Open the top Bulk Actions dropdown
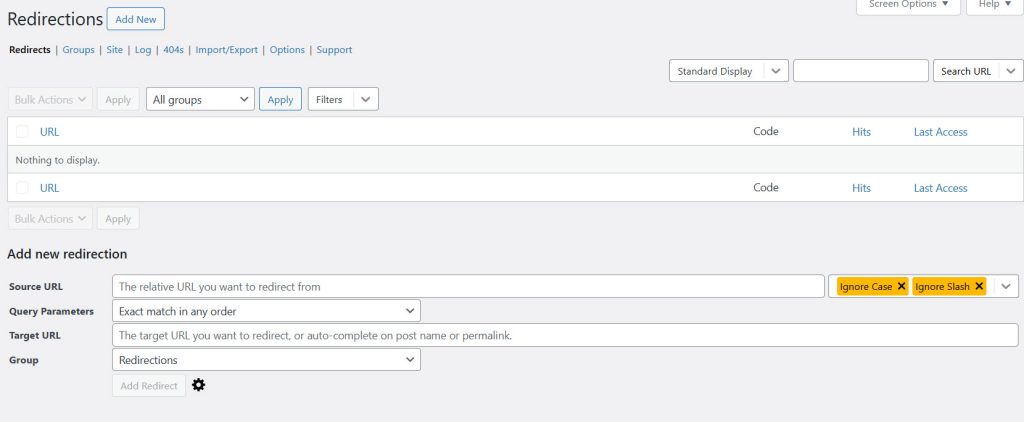 point(50,99)
